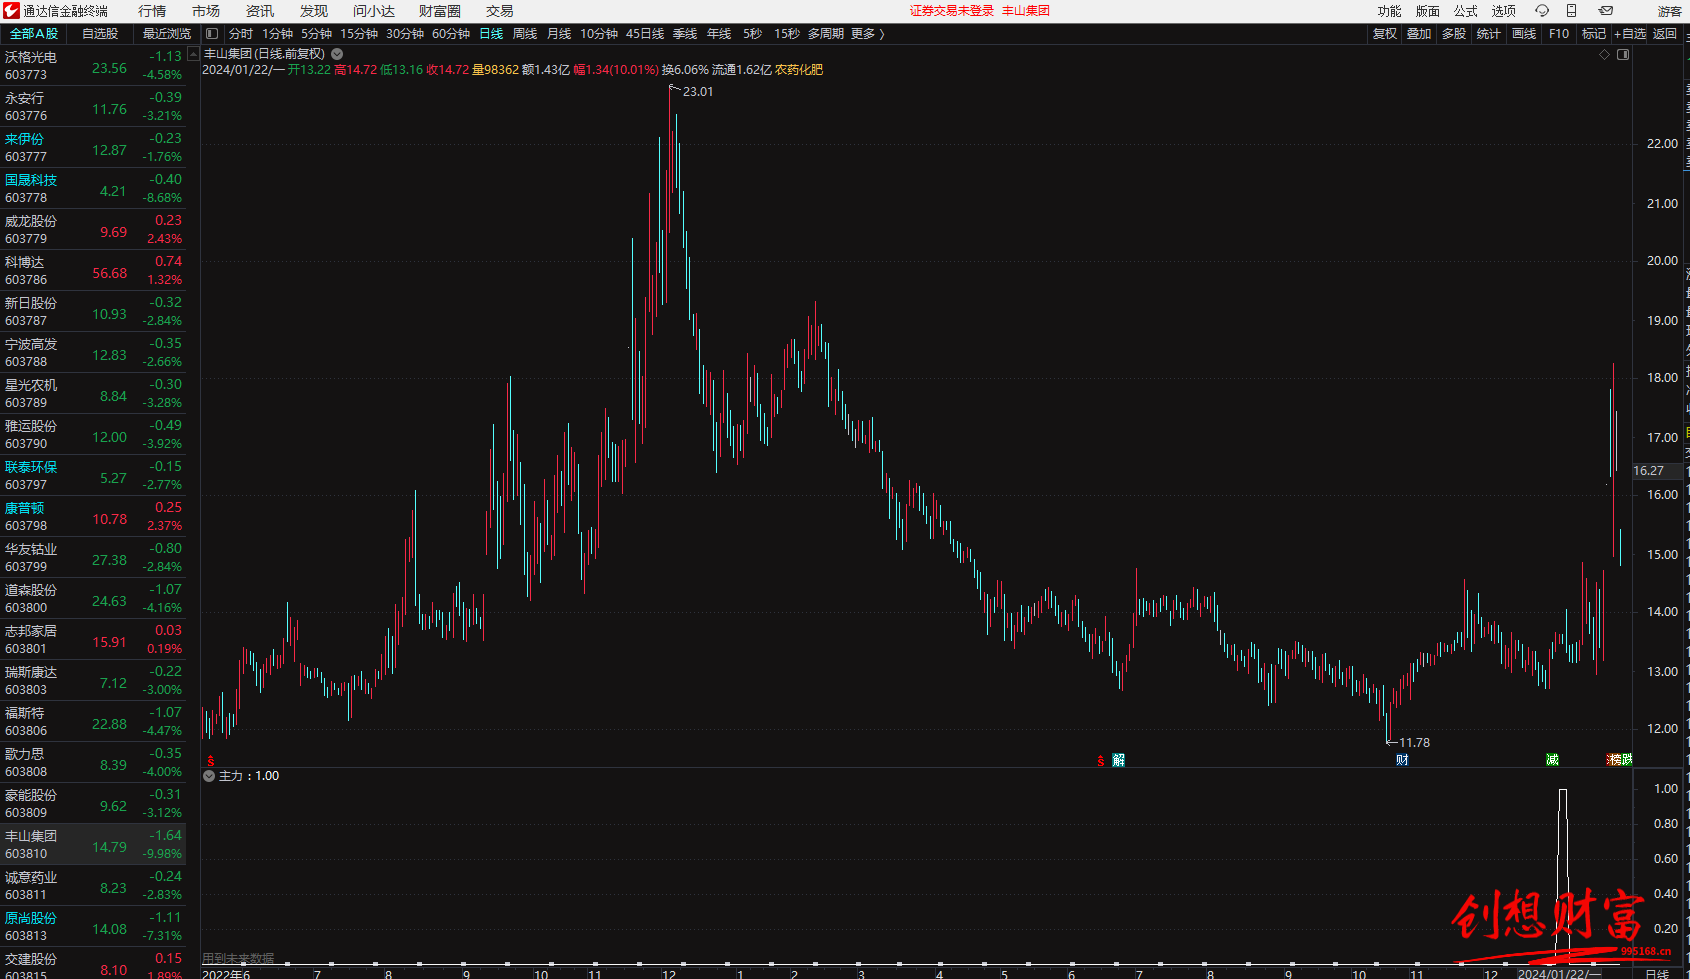The width and height of the screenshot is (1690, 979).
Task: Click 叠加 toolbar button
Action: 1419,34
